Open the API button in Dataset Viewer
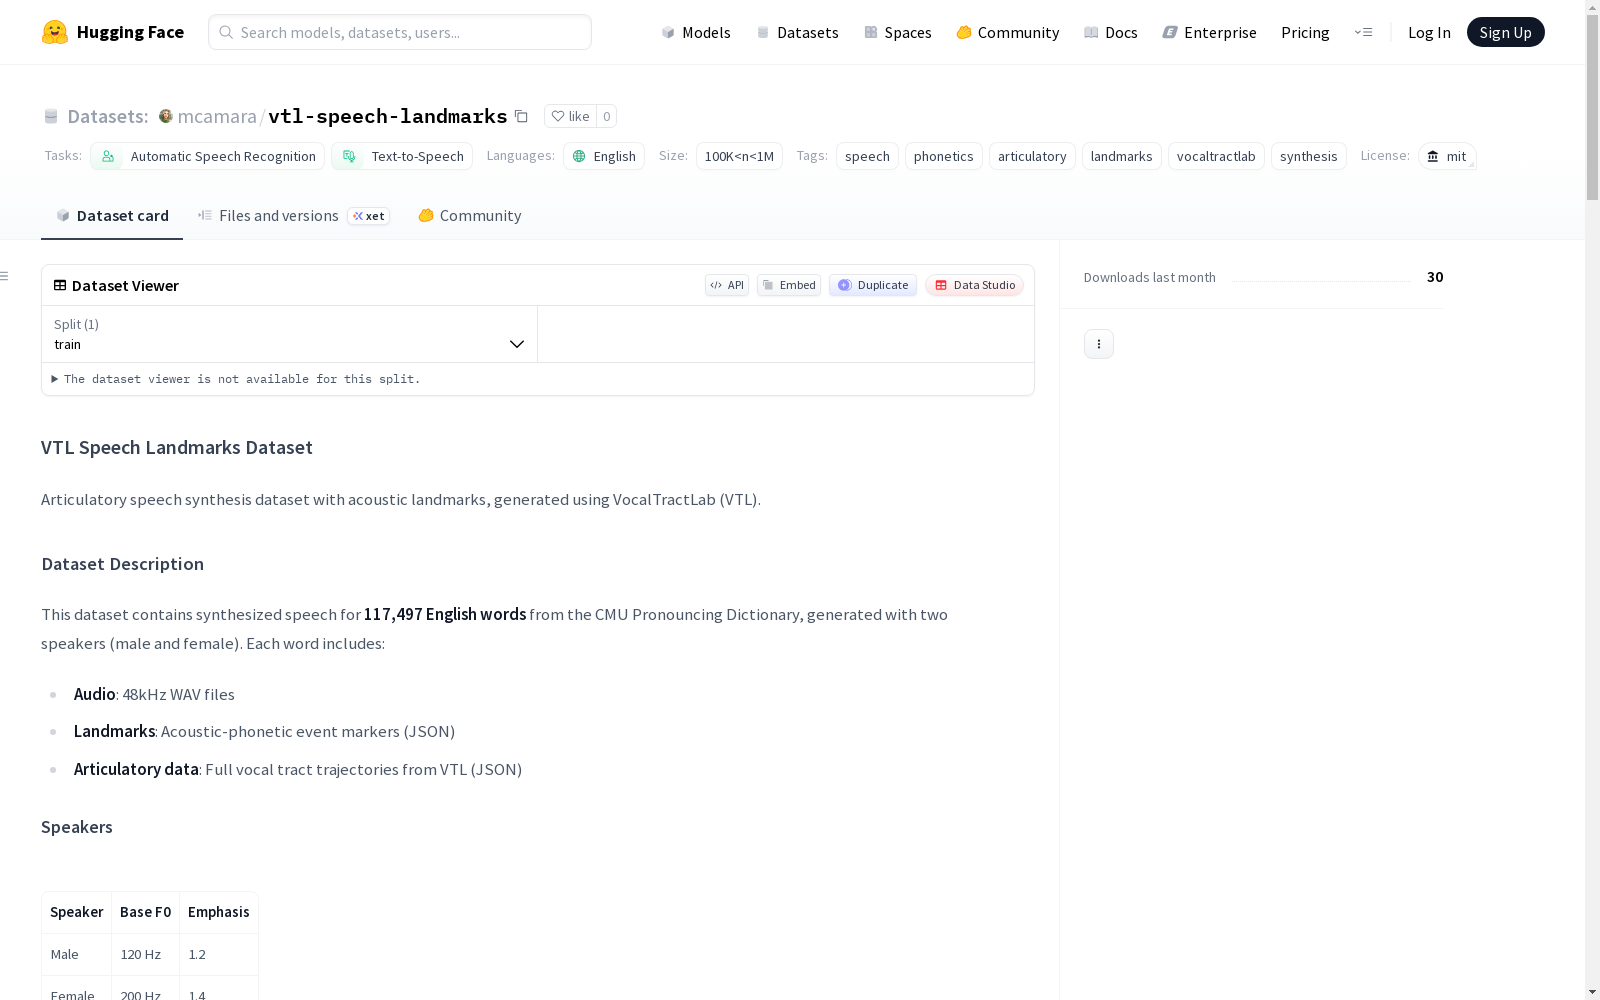 pyautogui.click(x=727, y=285)
